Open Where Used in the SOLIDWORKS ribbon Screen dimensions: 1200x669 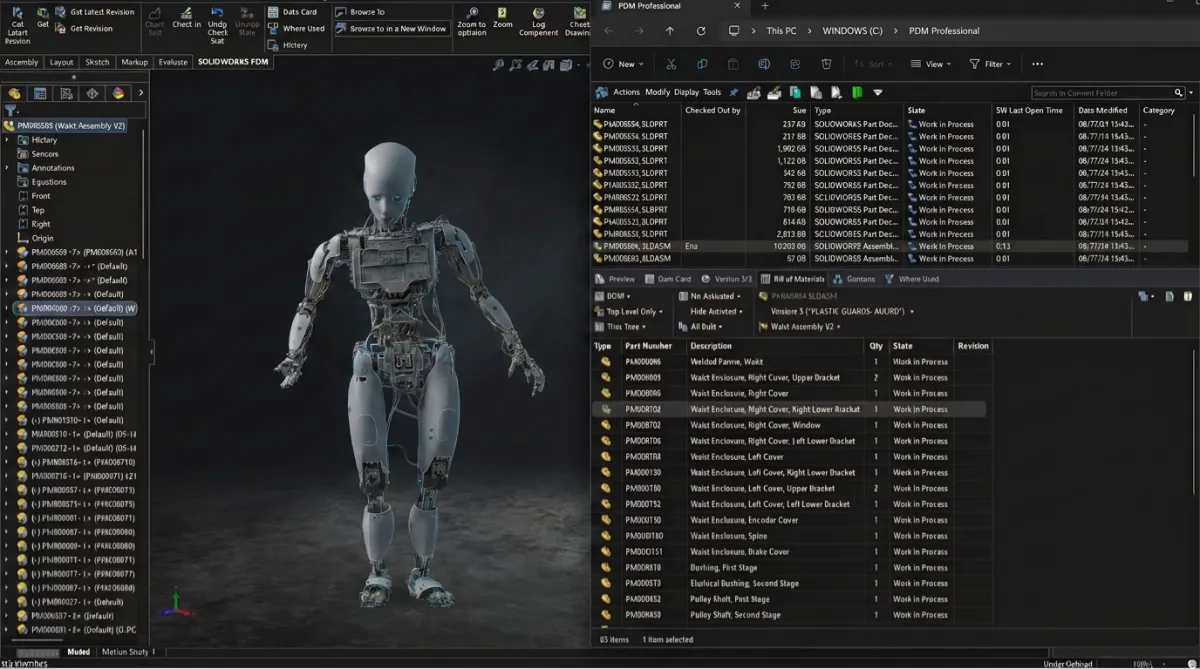[296, 28]
